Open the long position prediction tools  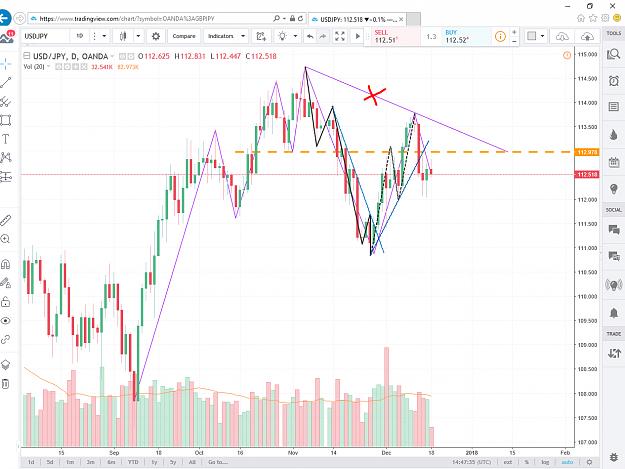coord(6,176)
